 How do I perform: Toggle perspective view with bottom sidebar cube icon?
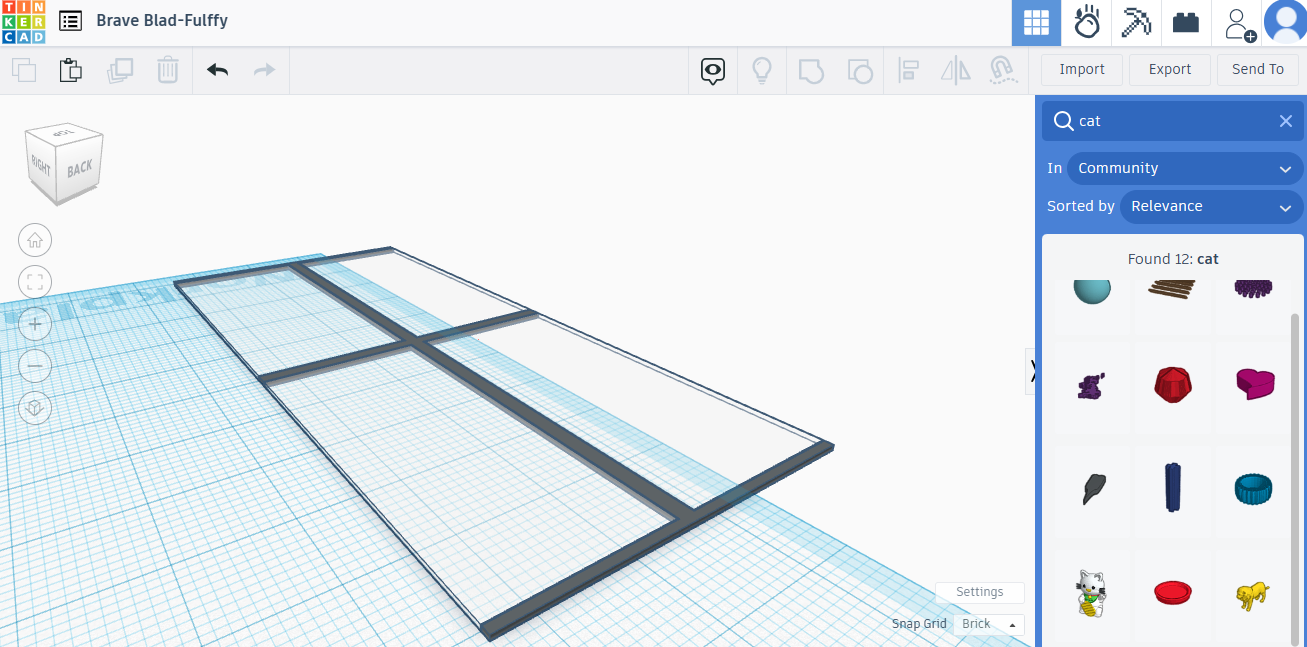[x=35, y=408]
